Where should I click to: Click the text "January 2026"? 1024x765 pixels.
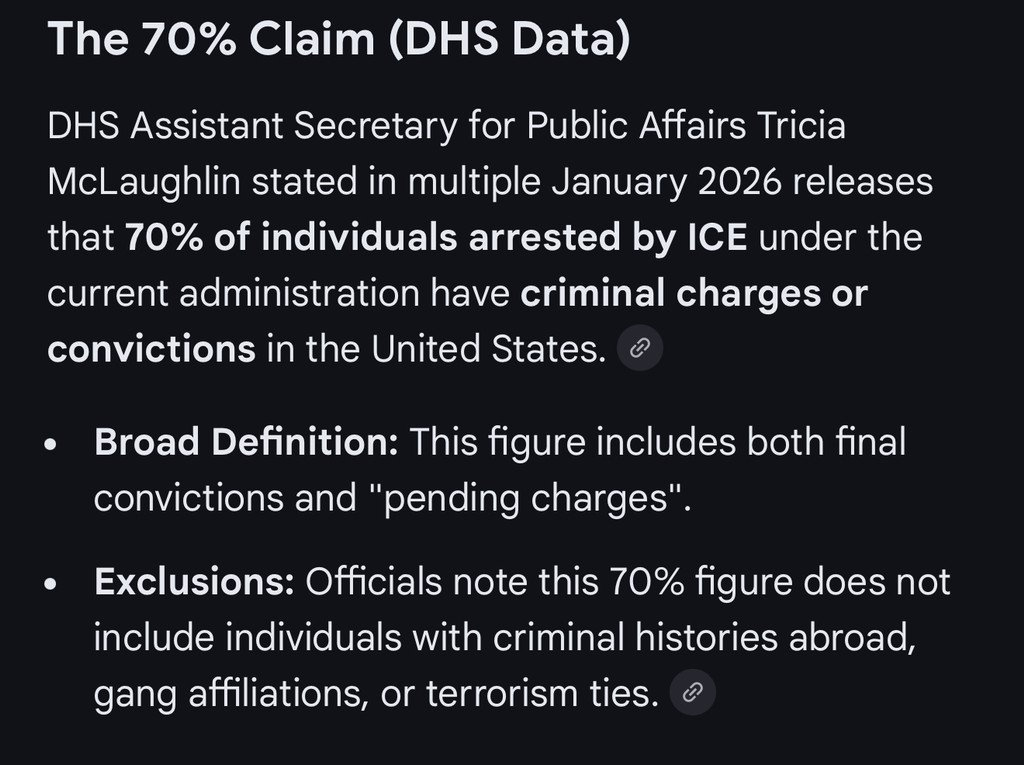(x=641, y=183)
